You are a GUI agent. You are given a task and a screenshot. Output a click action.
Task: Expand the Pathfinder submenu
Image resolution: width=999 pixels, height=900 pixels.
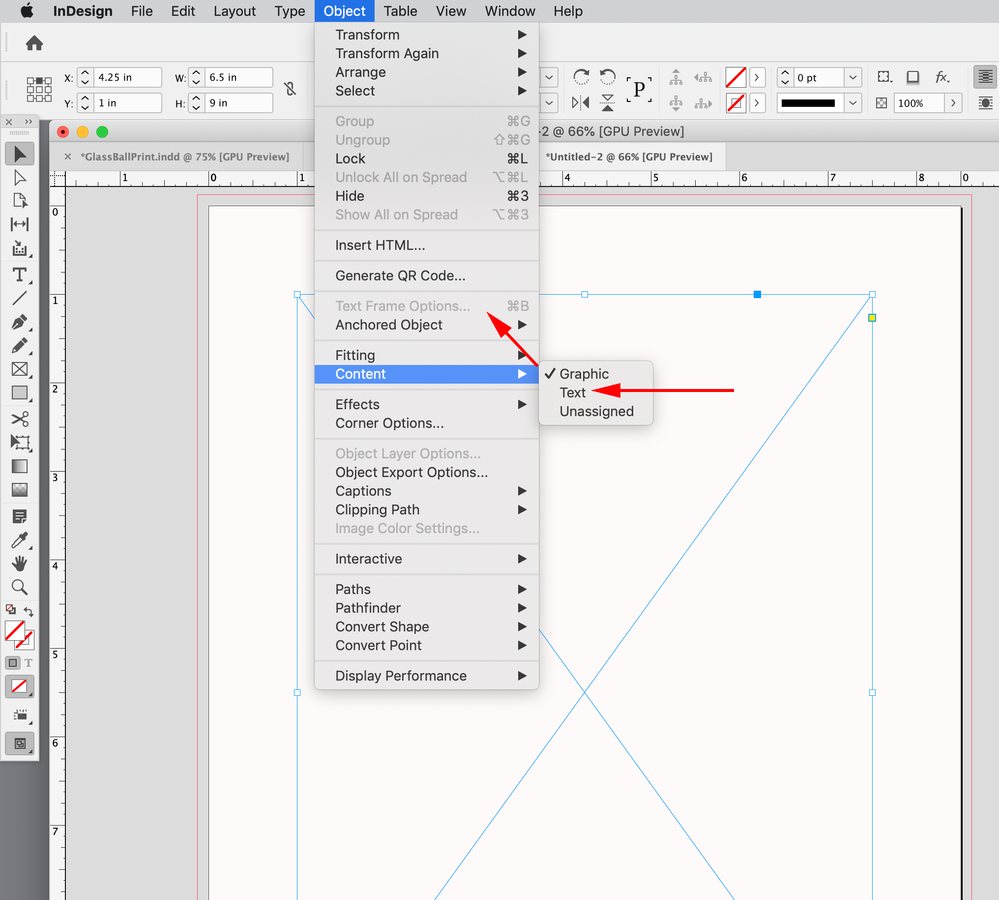click(427, 608)
